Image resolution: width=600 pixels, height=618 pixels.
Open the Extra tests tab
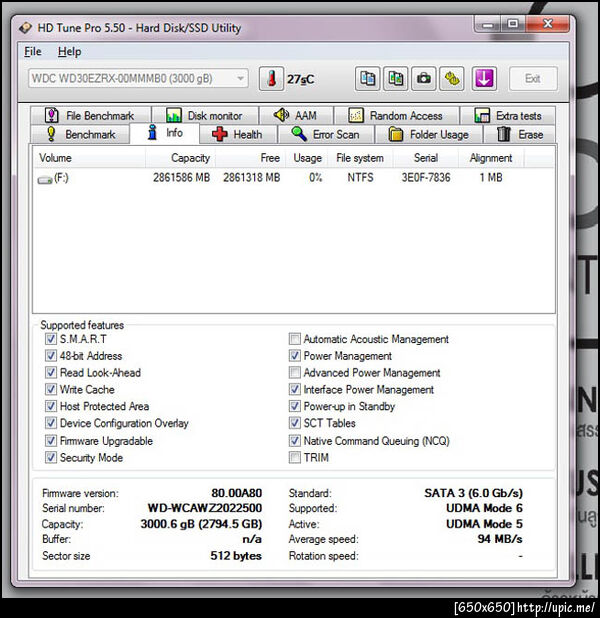(508, 115)
